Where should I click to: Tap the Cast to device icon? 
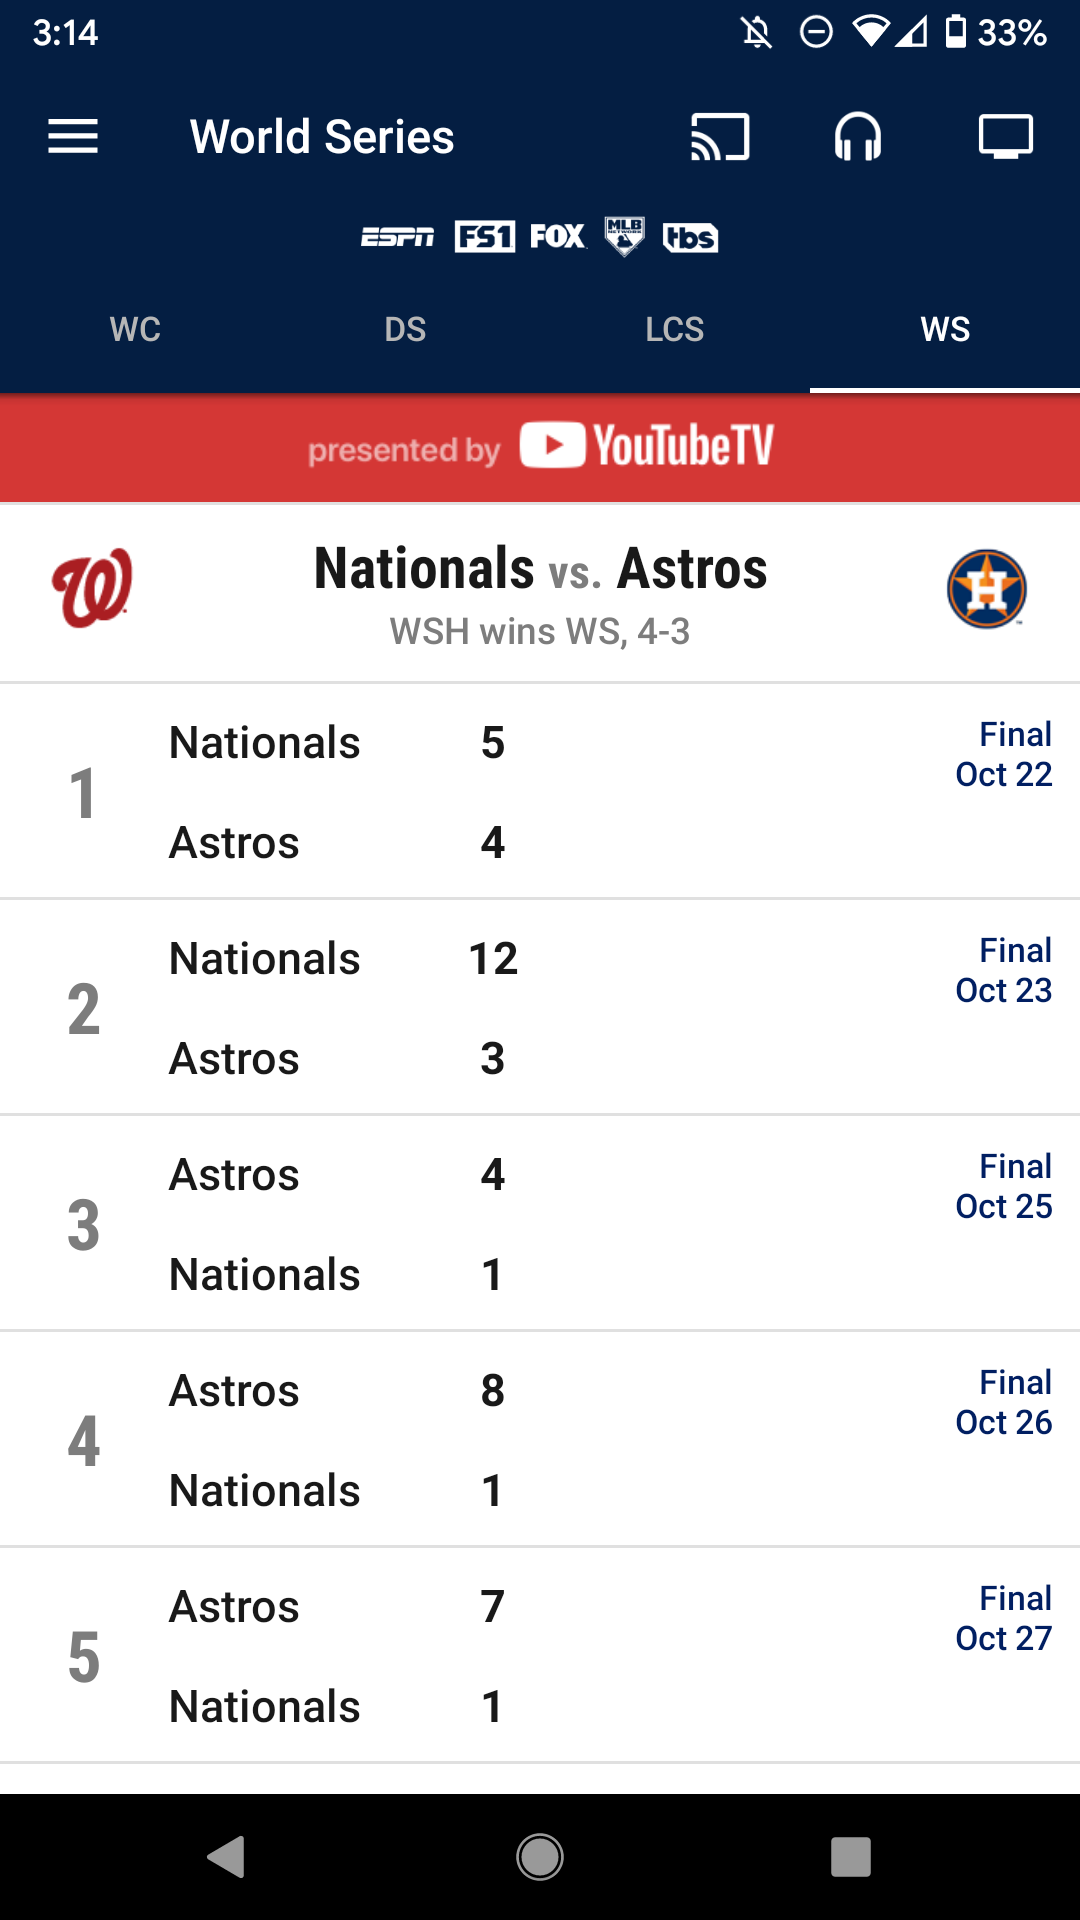click(720, 137)
